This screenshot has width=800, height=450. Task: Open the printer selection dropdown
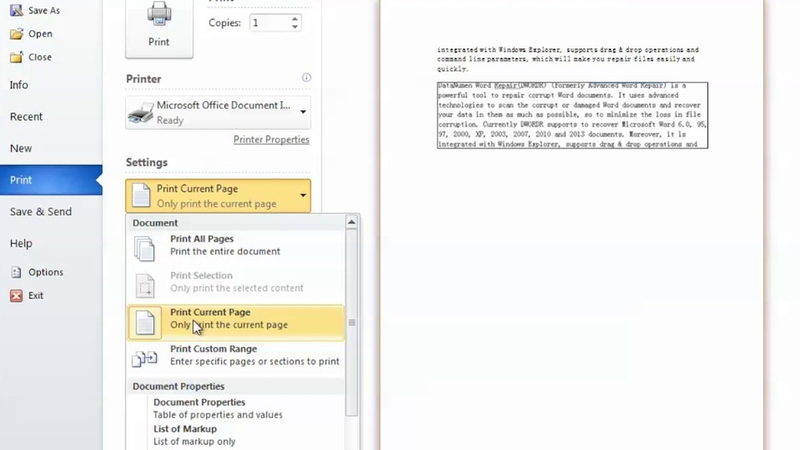pos(303,112)
